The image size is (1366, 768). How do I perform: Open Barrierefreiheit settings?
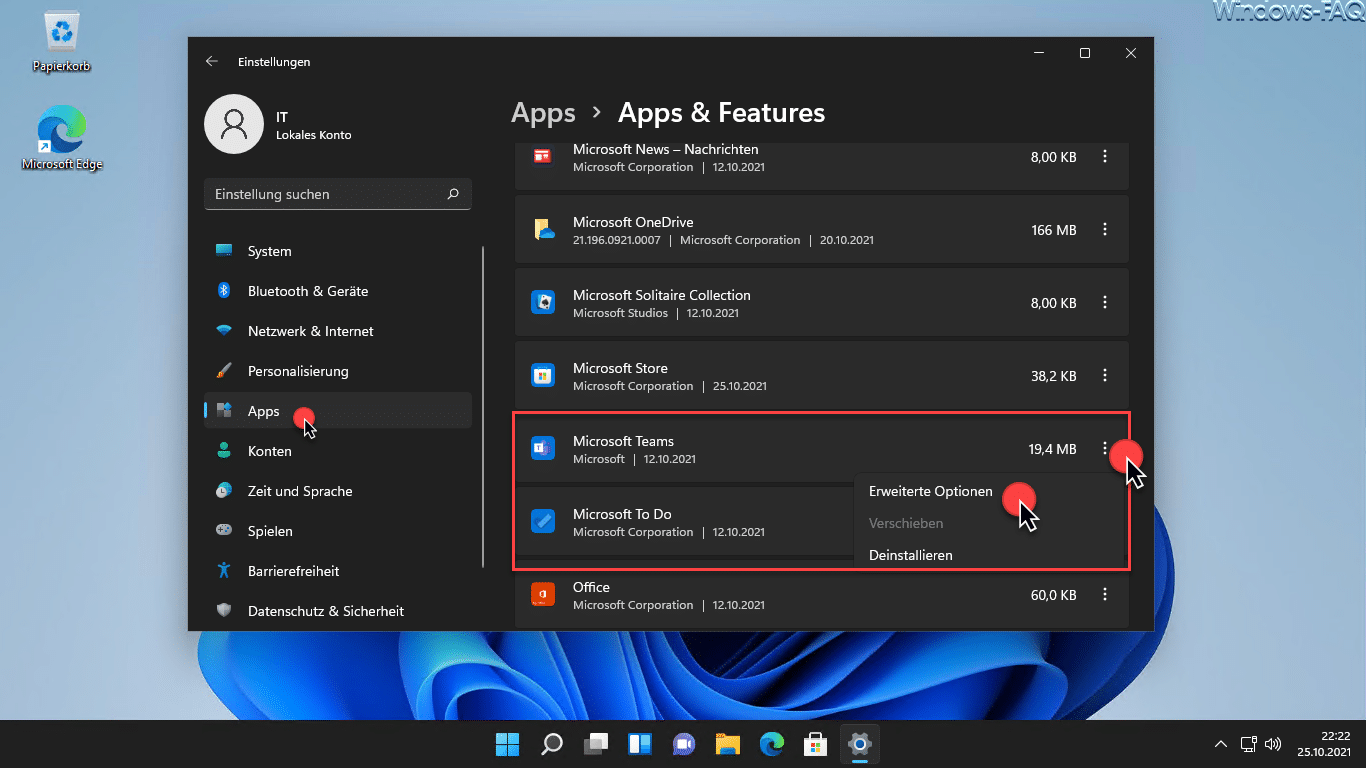point(337,571)
